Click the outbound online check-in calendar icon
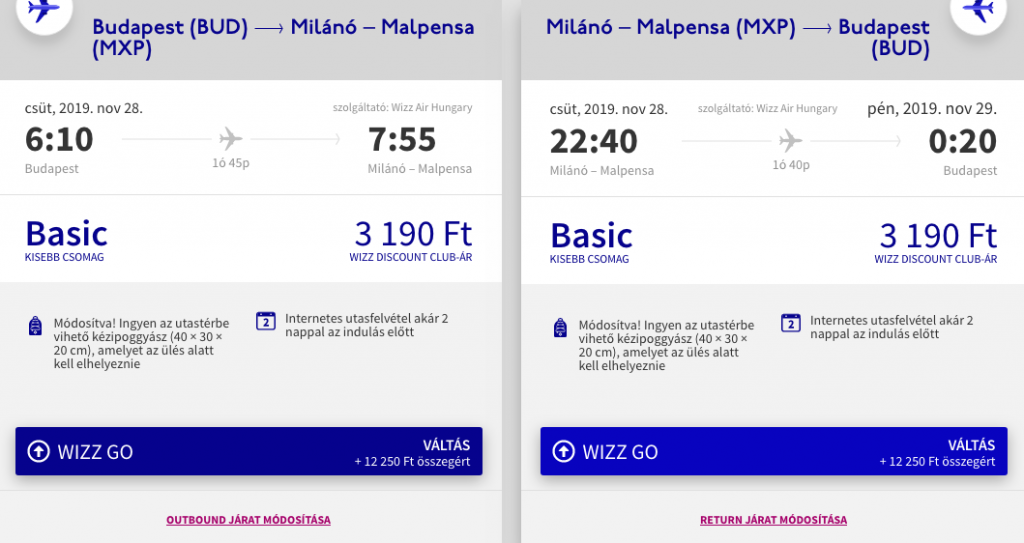Viewport: 1024px width, 543px height. pos(266,321)
